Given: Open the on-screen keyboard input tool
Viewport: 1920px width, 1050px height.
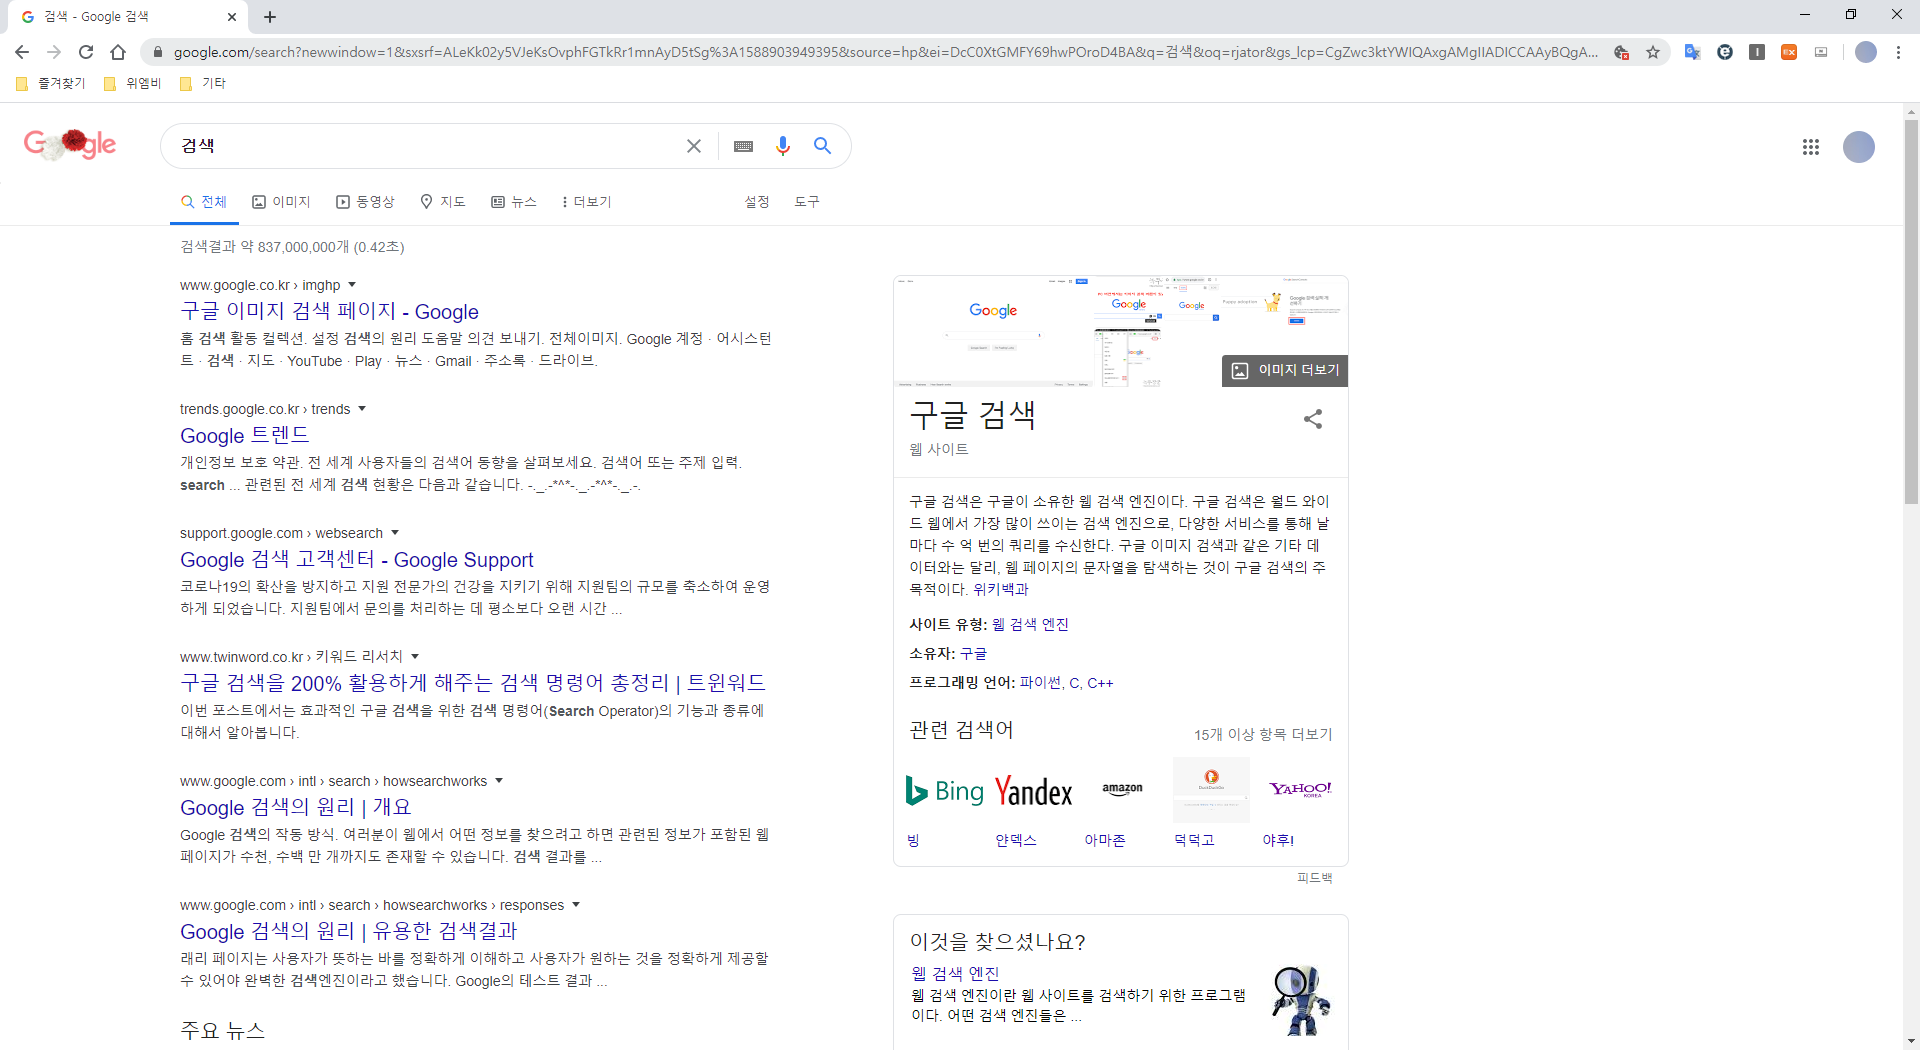Looking at the screenshot, I should point(743,146).
